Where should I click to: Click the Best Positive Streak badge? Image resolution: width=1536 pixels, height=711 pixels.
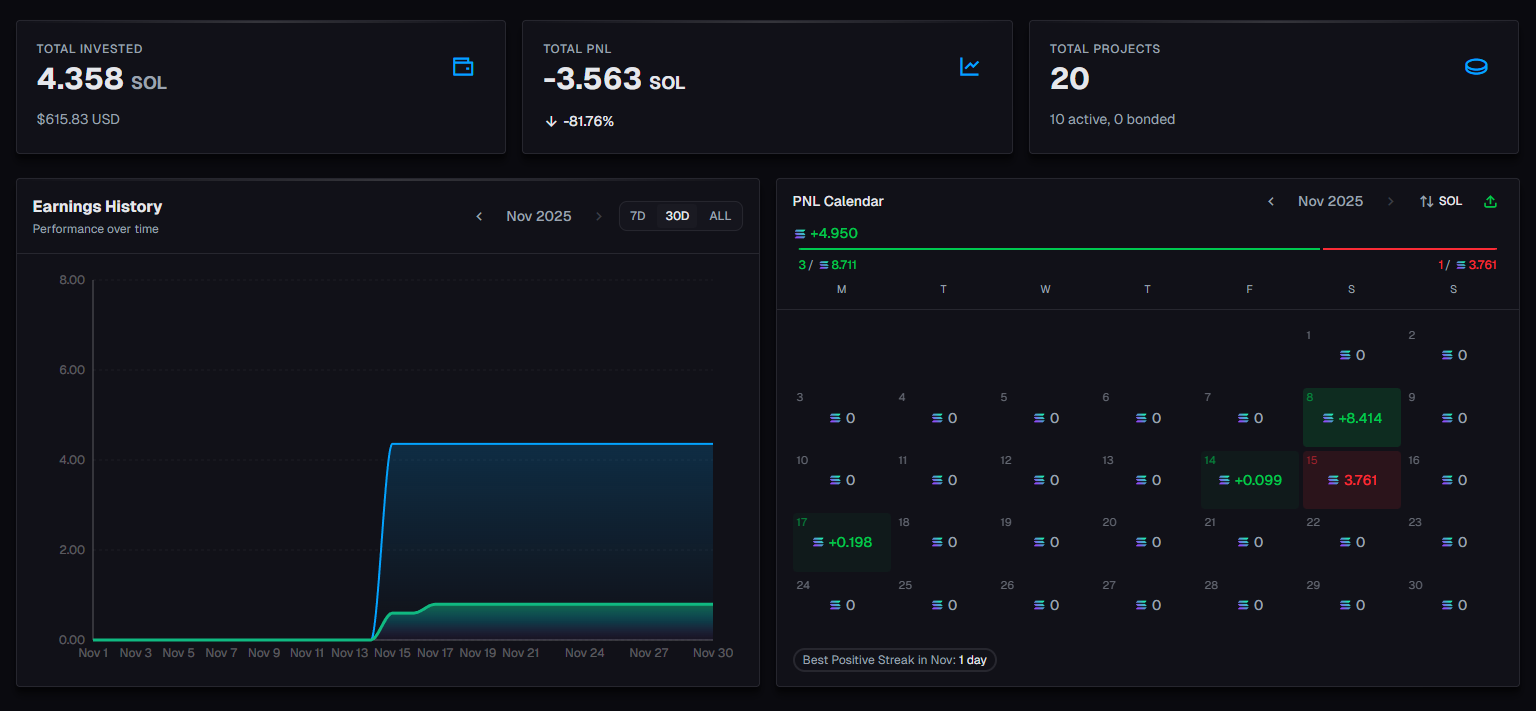[x=894, y=660]
